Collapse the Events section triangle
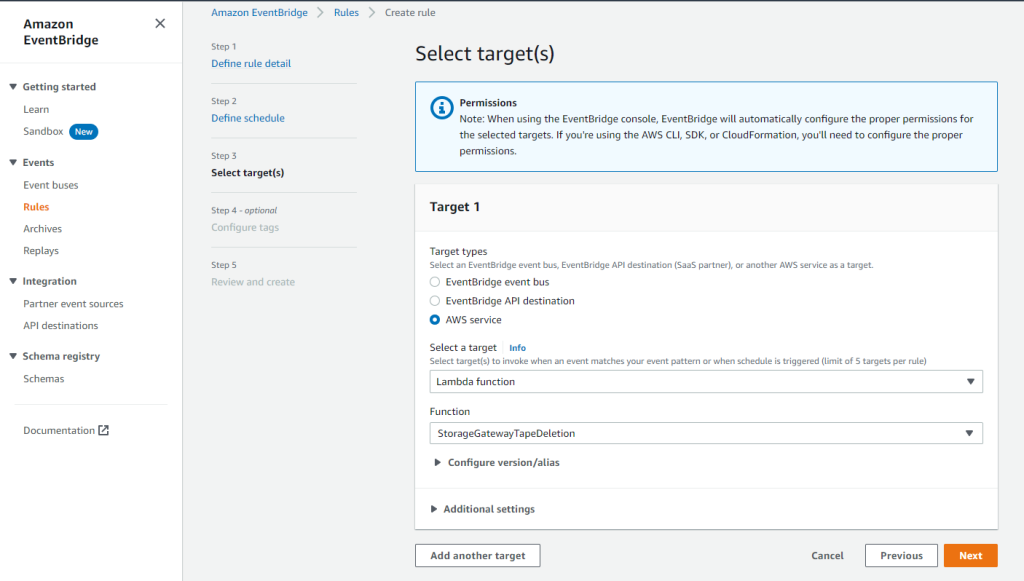The height and width of the screenshot is (581, 1024). [x=13, y=163]
